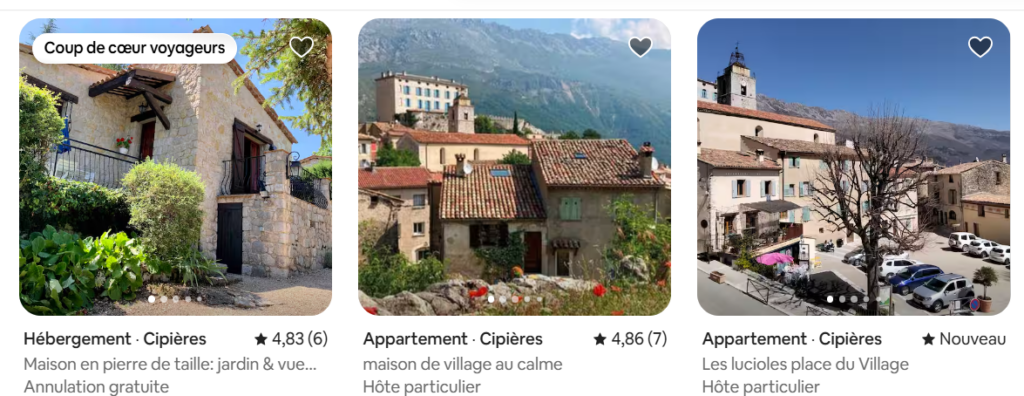Click heart on Les lucioles place du Village
Viewport: 1024px width, 396px height.
980,47
